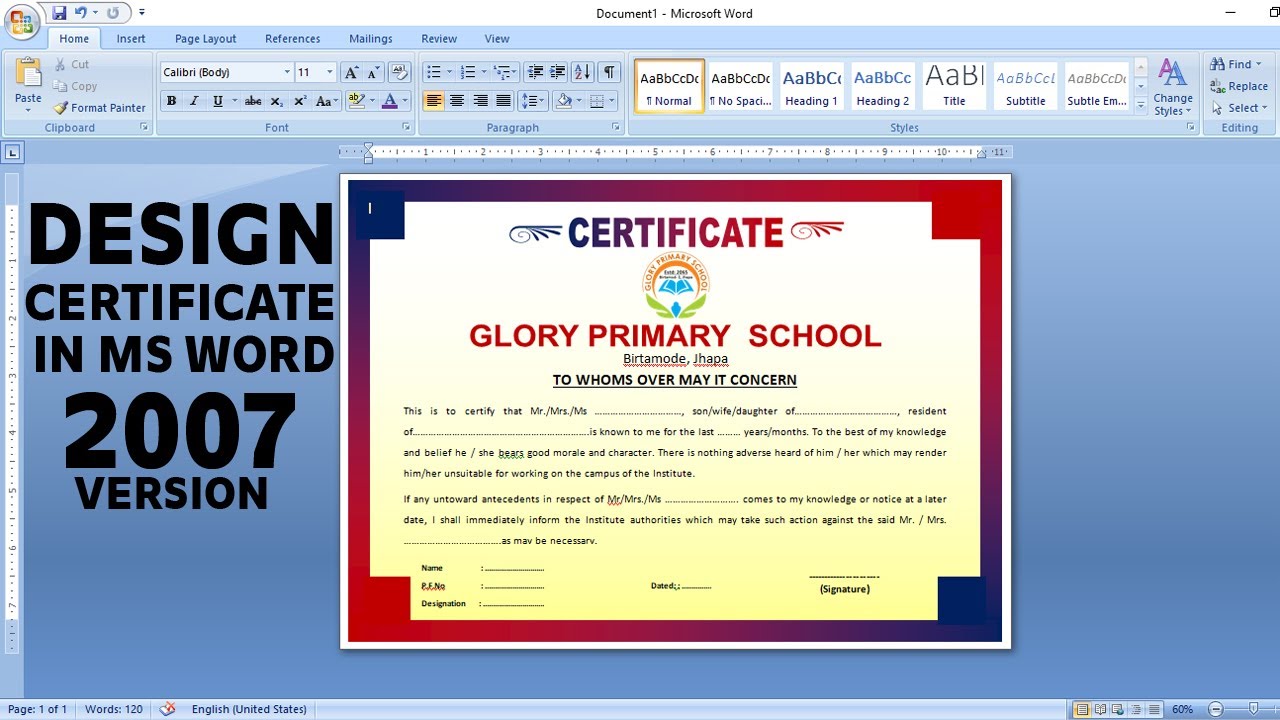Screen dimensions: 1280x720
Task: Select the Format Painter tool
Action: [99, 108]
